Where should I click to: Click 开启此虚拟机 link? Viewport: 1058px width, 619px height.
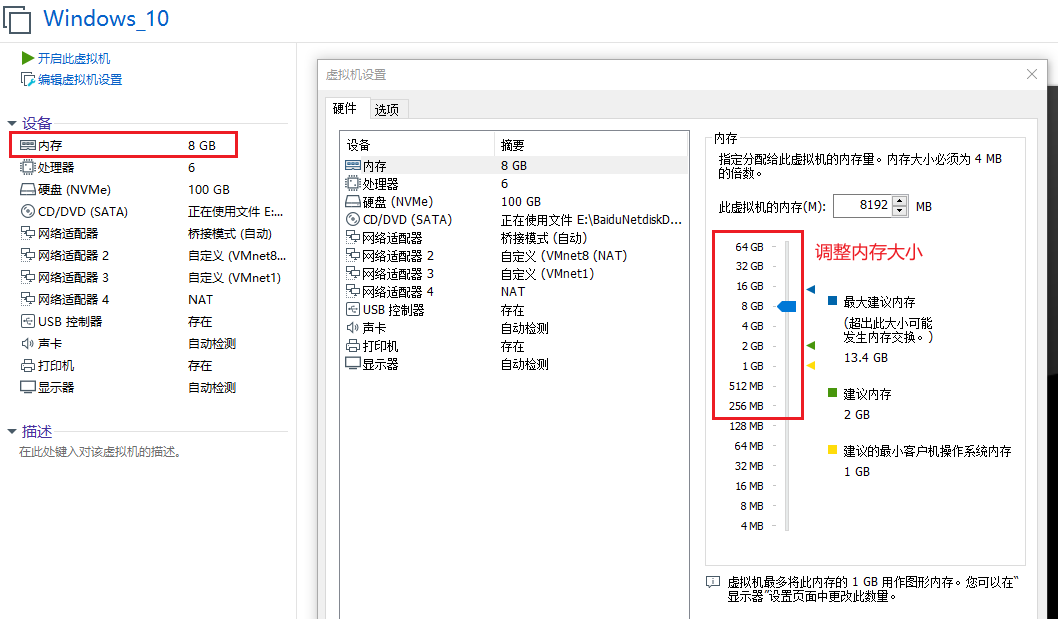74,59
